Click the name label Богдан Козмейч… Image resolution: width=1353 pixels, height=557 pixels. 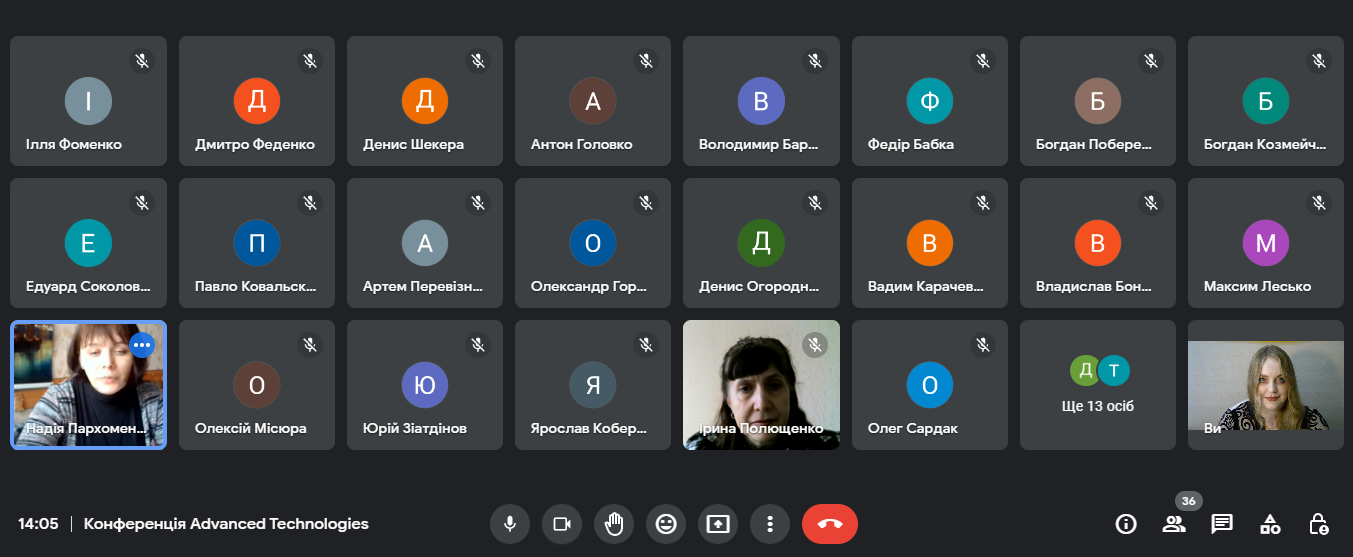1266,144
